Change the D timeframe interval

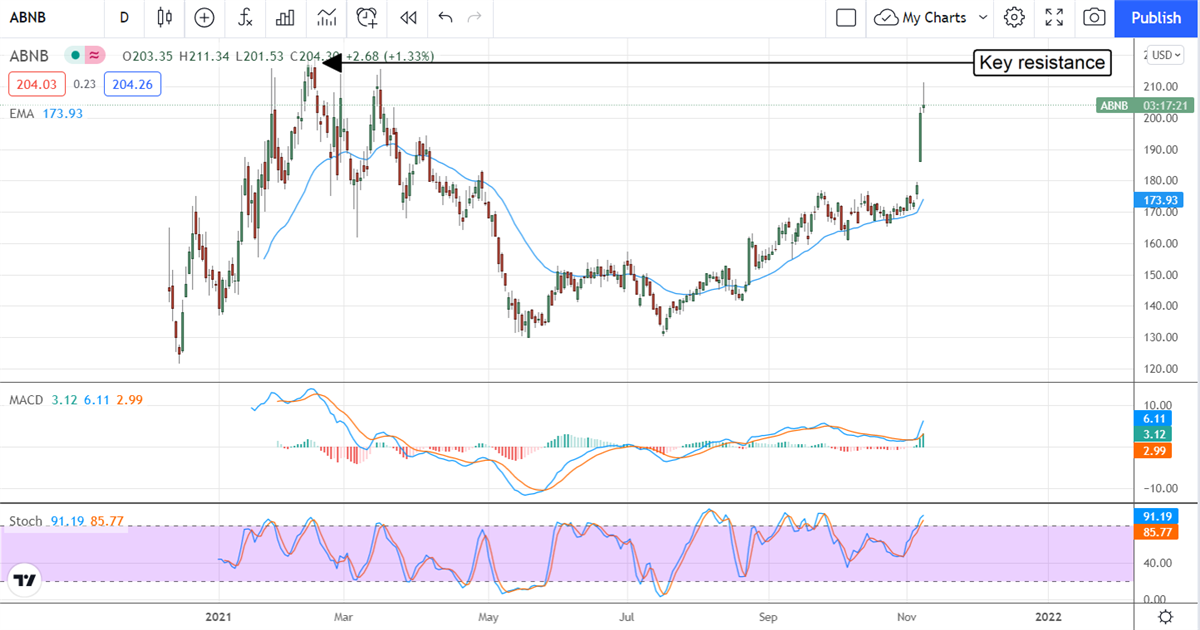coord(124,17)
